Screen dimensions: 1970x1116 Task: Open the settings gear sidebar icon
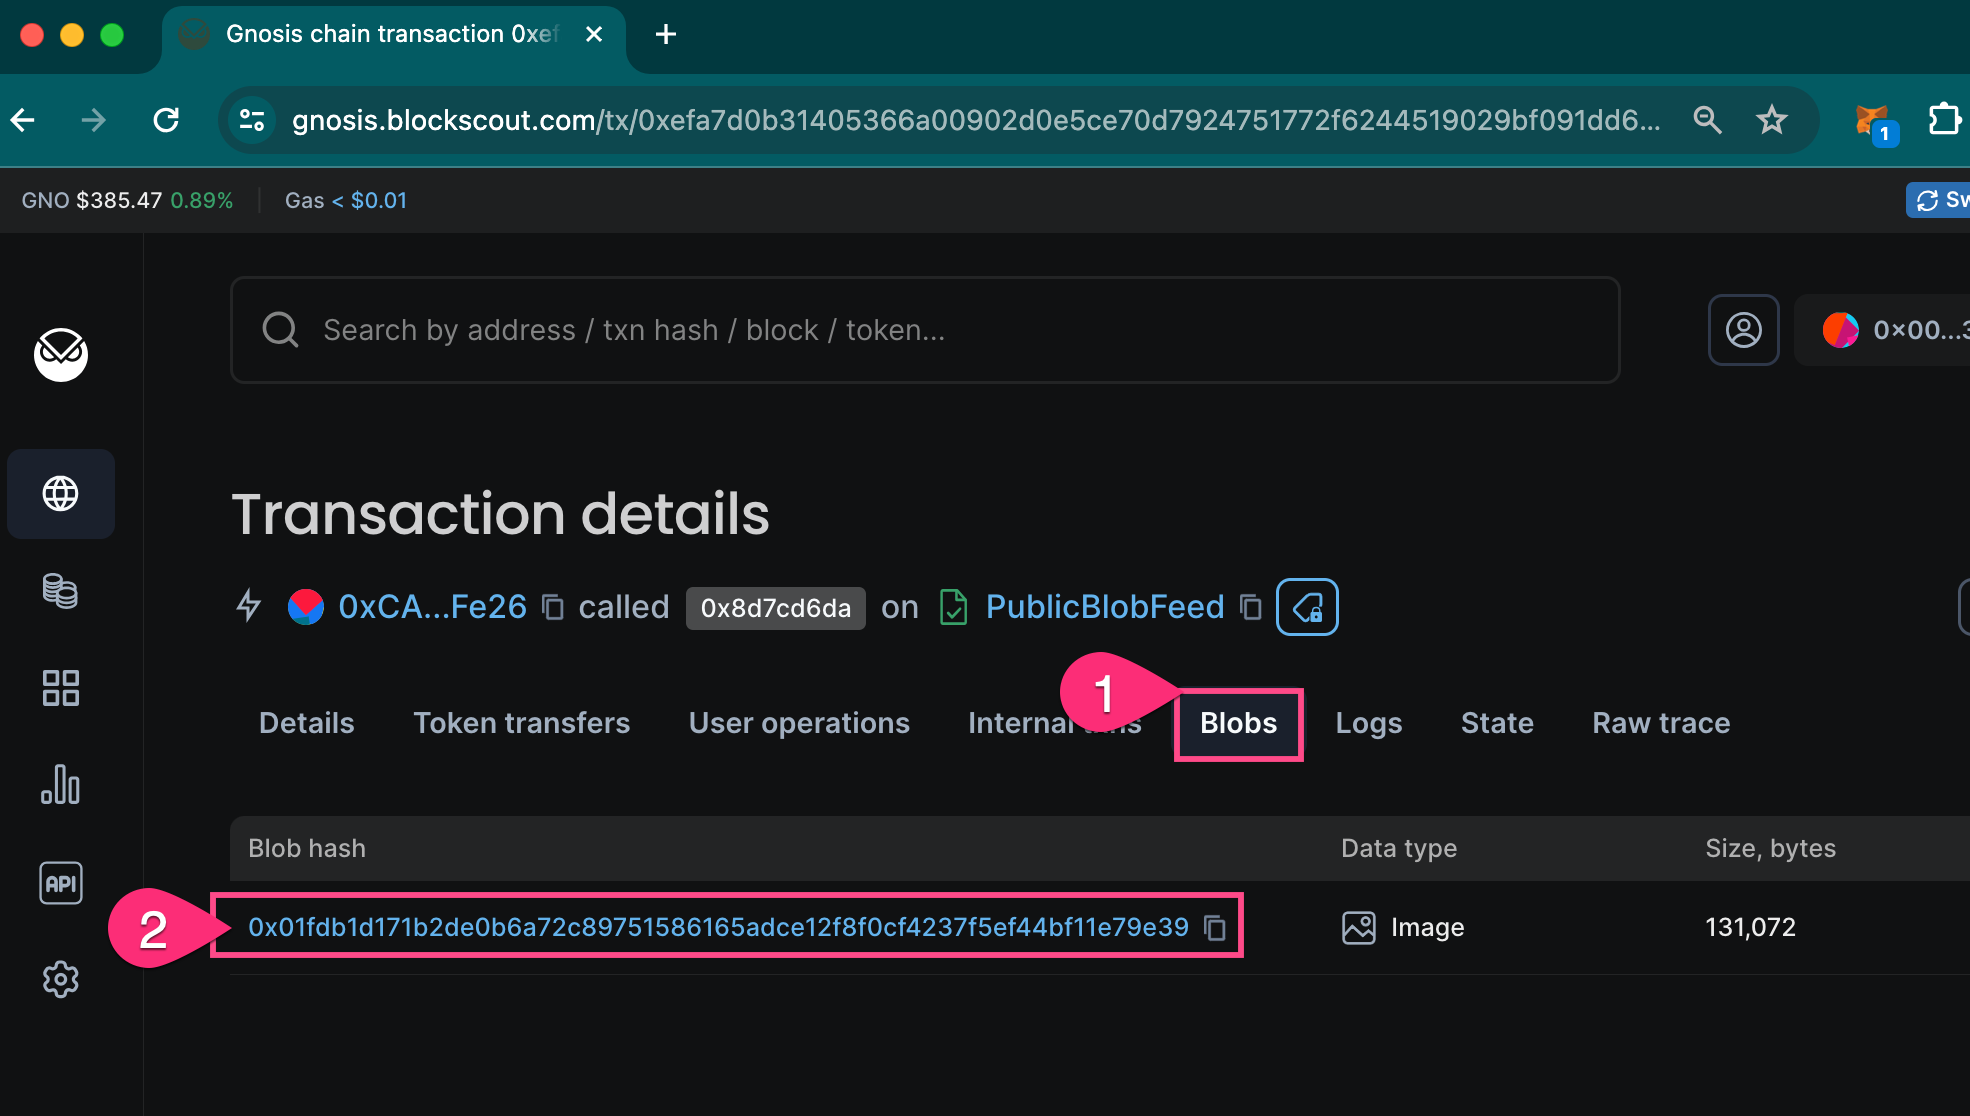pyautogui.click(x=60, y=979)
